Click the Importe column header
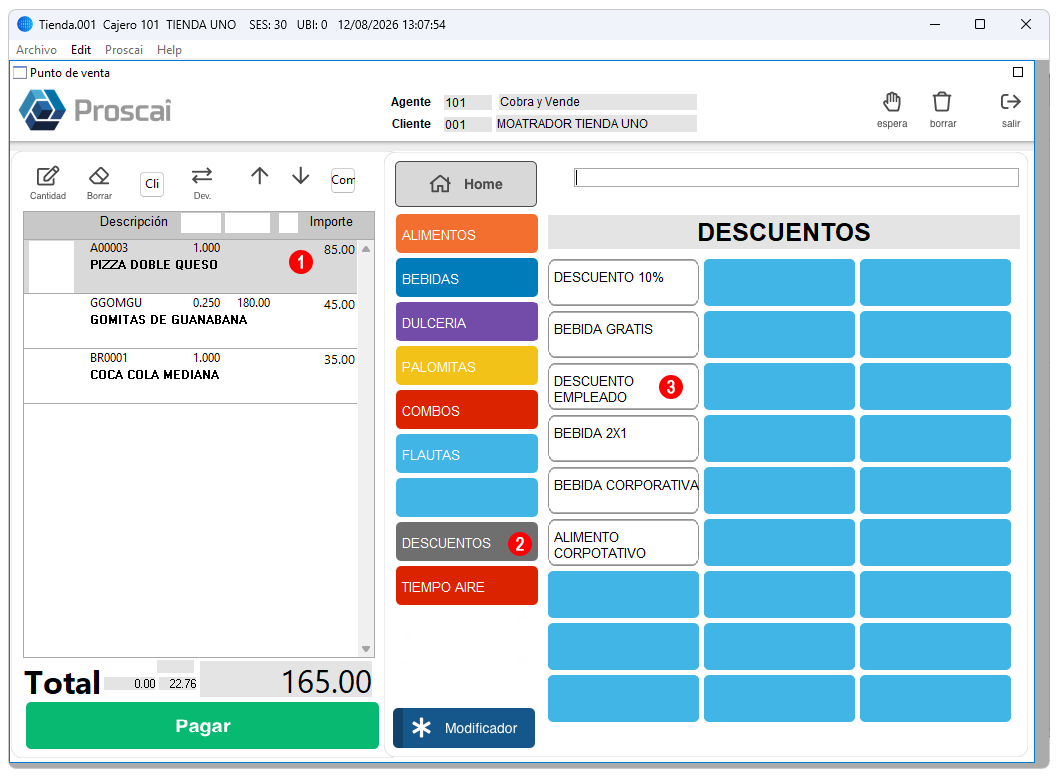 pyautogui.click(x=331, y=221)
